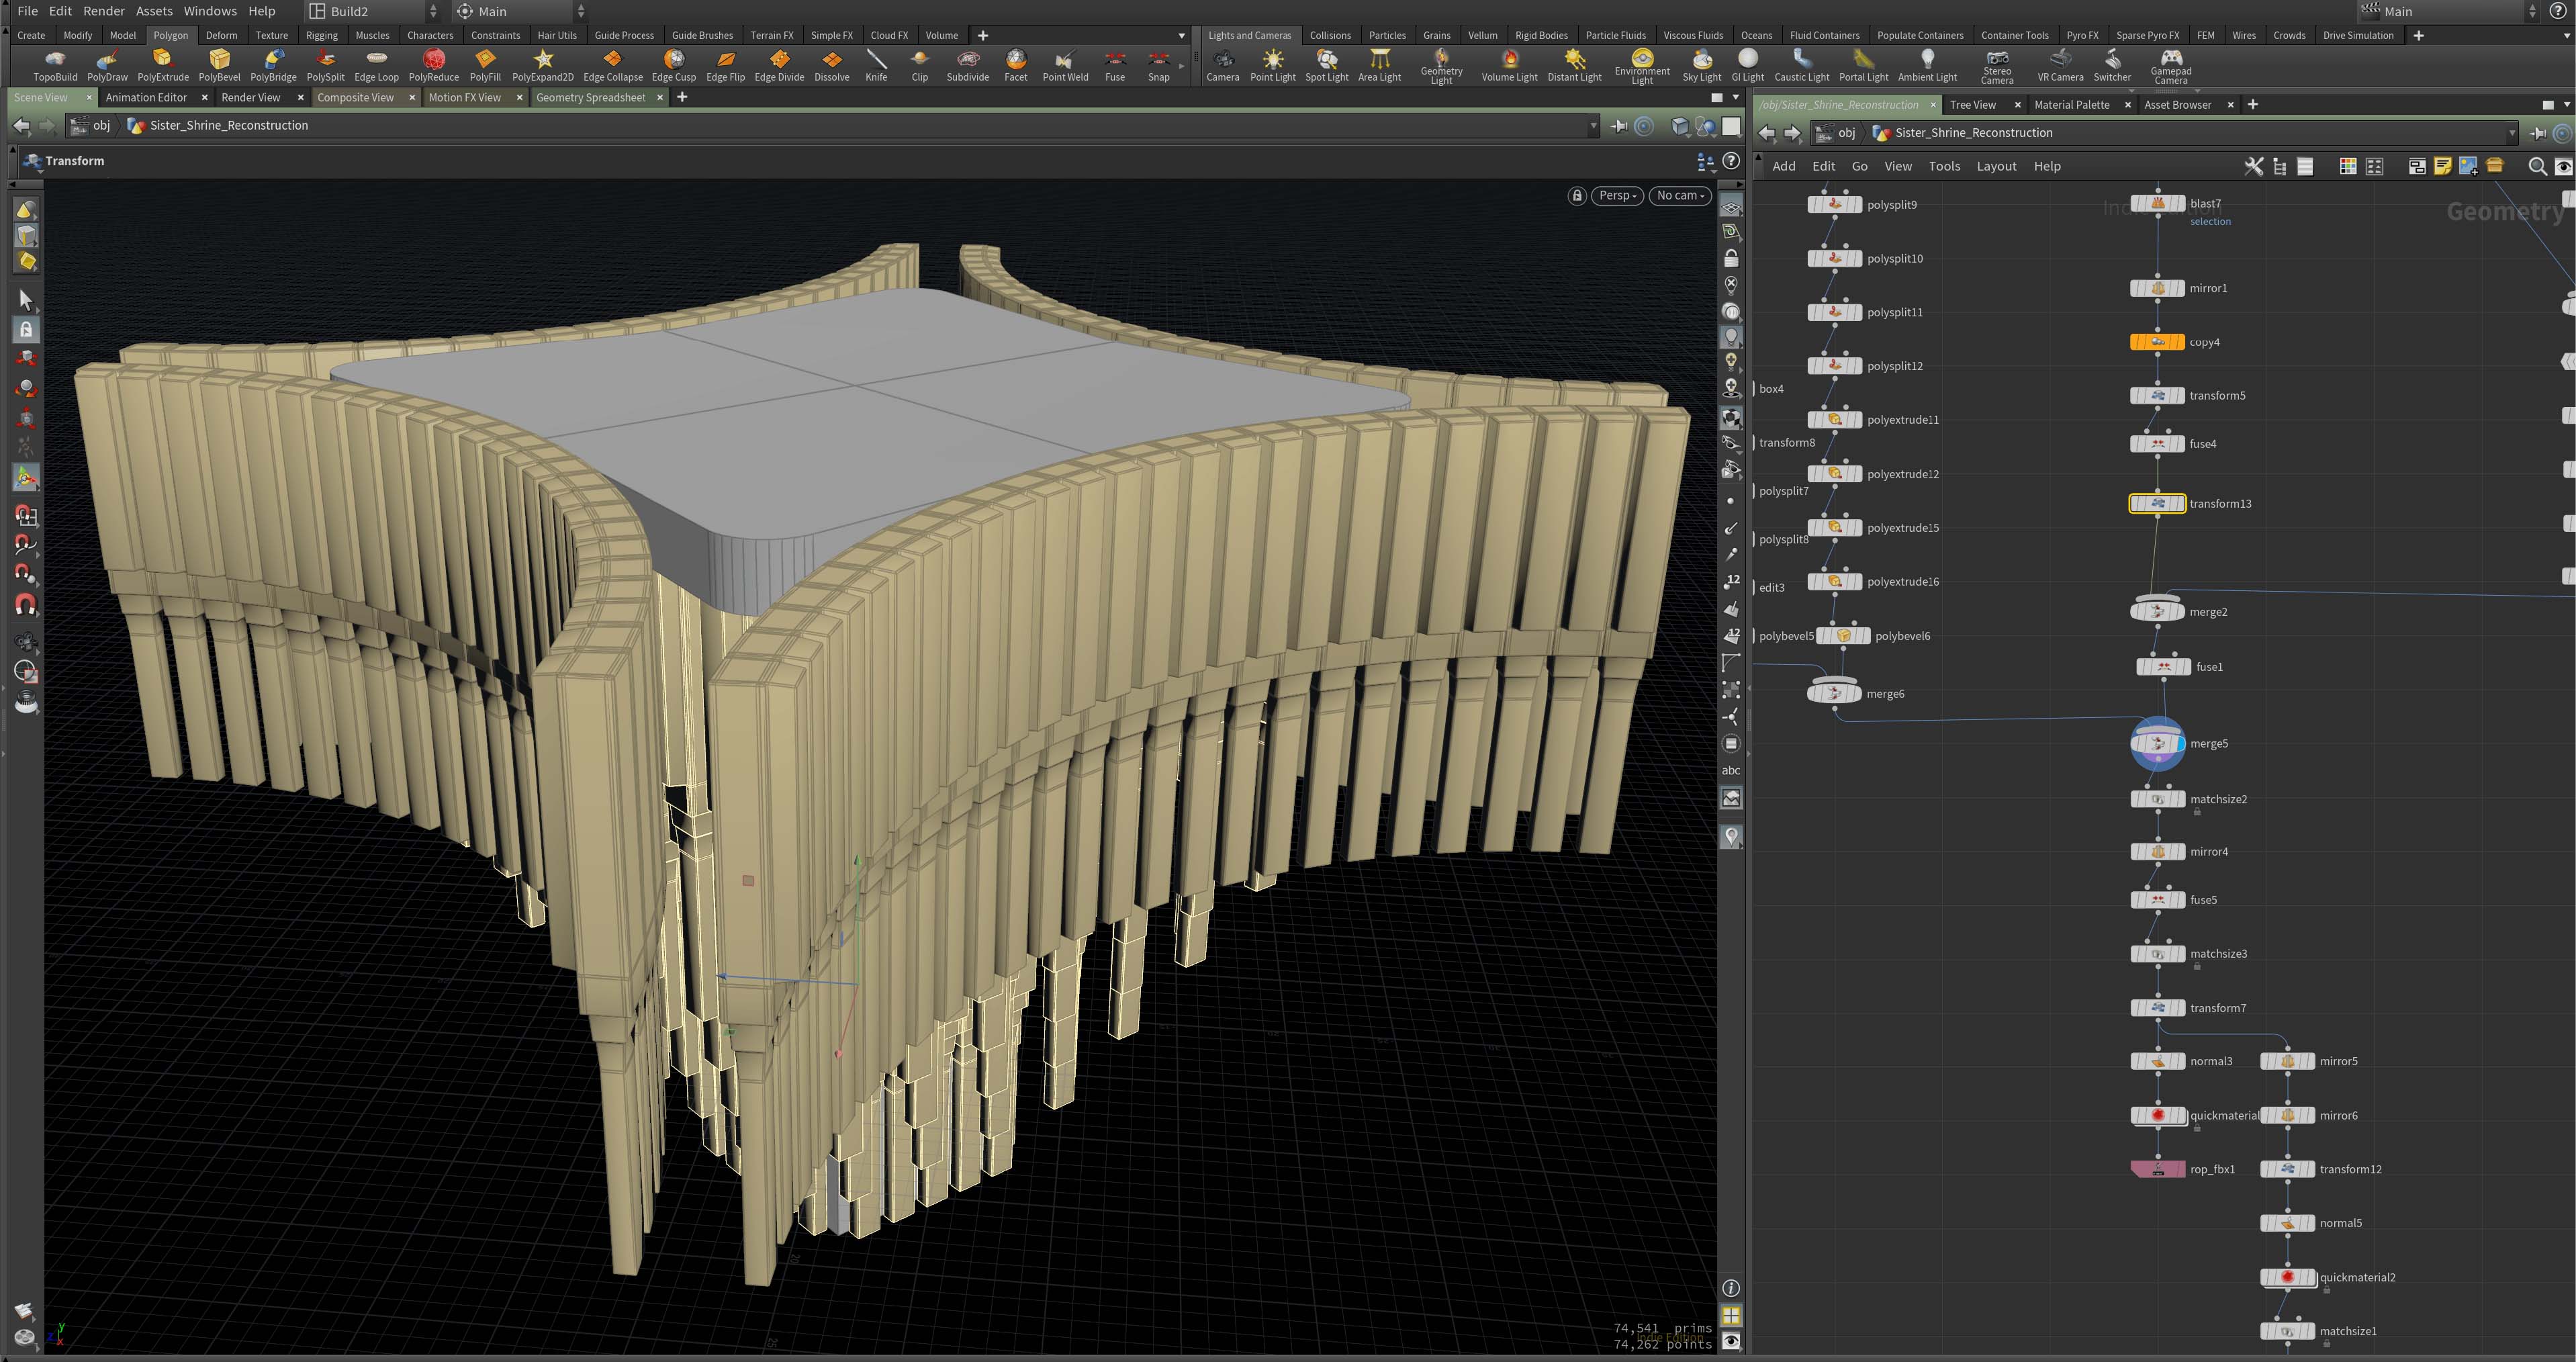Open the Render menu

[104, 11]
